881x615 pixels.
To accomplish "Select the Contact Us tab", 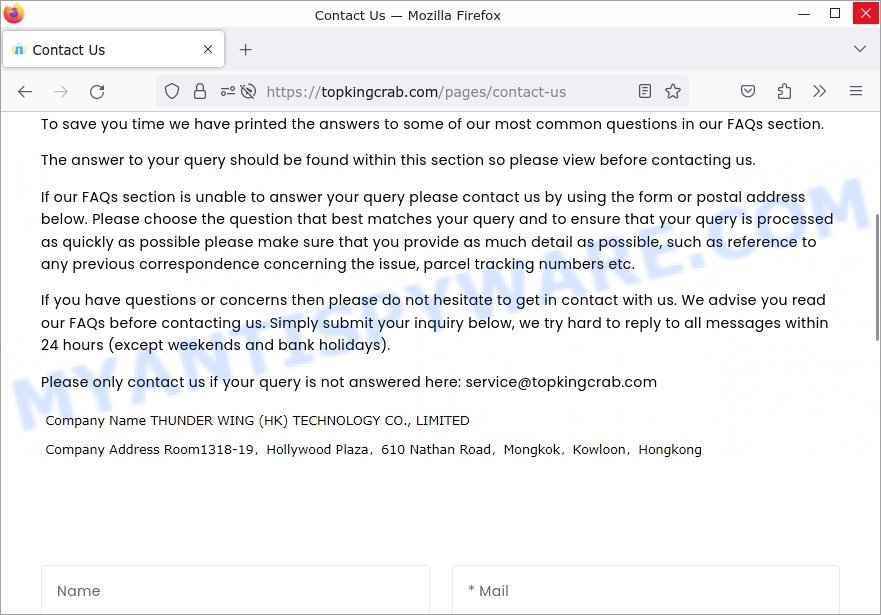I will pyautogui.click(x=113, y=49).
